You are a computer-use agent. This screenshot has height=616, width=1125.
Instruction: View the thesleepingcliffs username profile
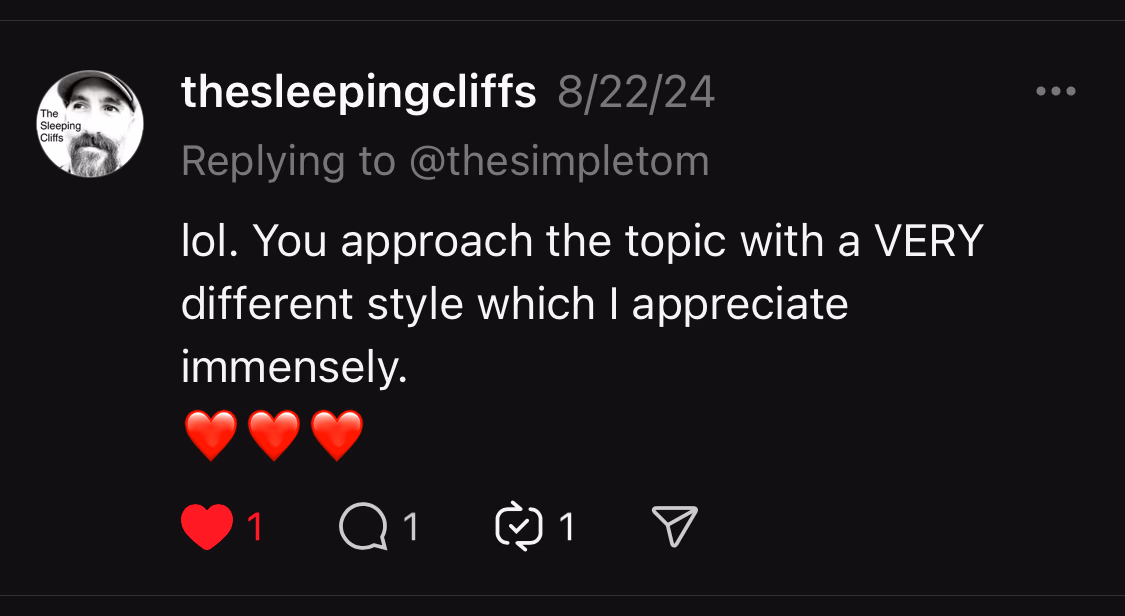pos(358,91)
